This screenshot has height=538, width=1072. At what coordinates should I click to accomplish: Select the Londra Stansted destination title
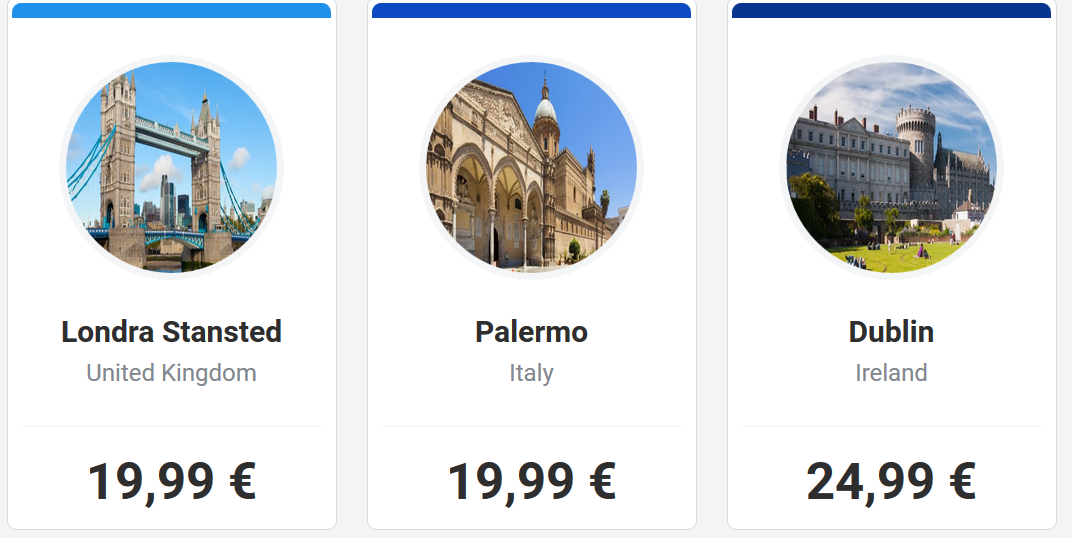pos(172,332)
